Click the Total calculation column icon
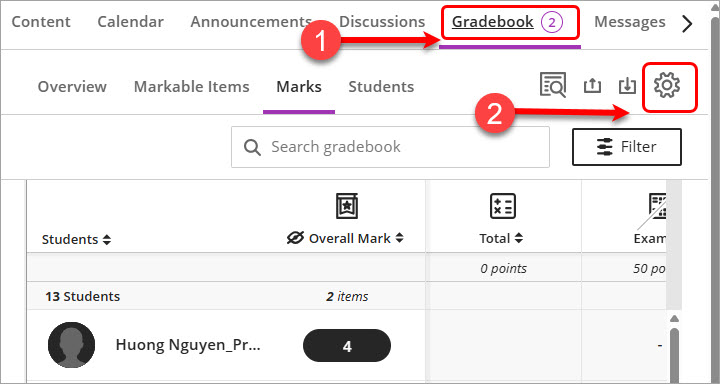720x384 pixels. (503, 206)
